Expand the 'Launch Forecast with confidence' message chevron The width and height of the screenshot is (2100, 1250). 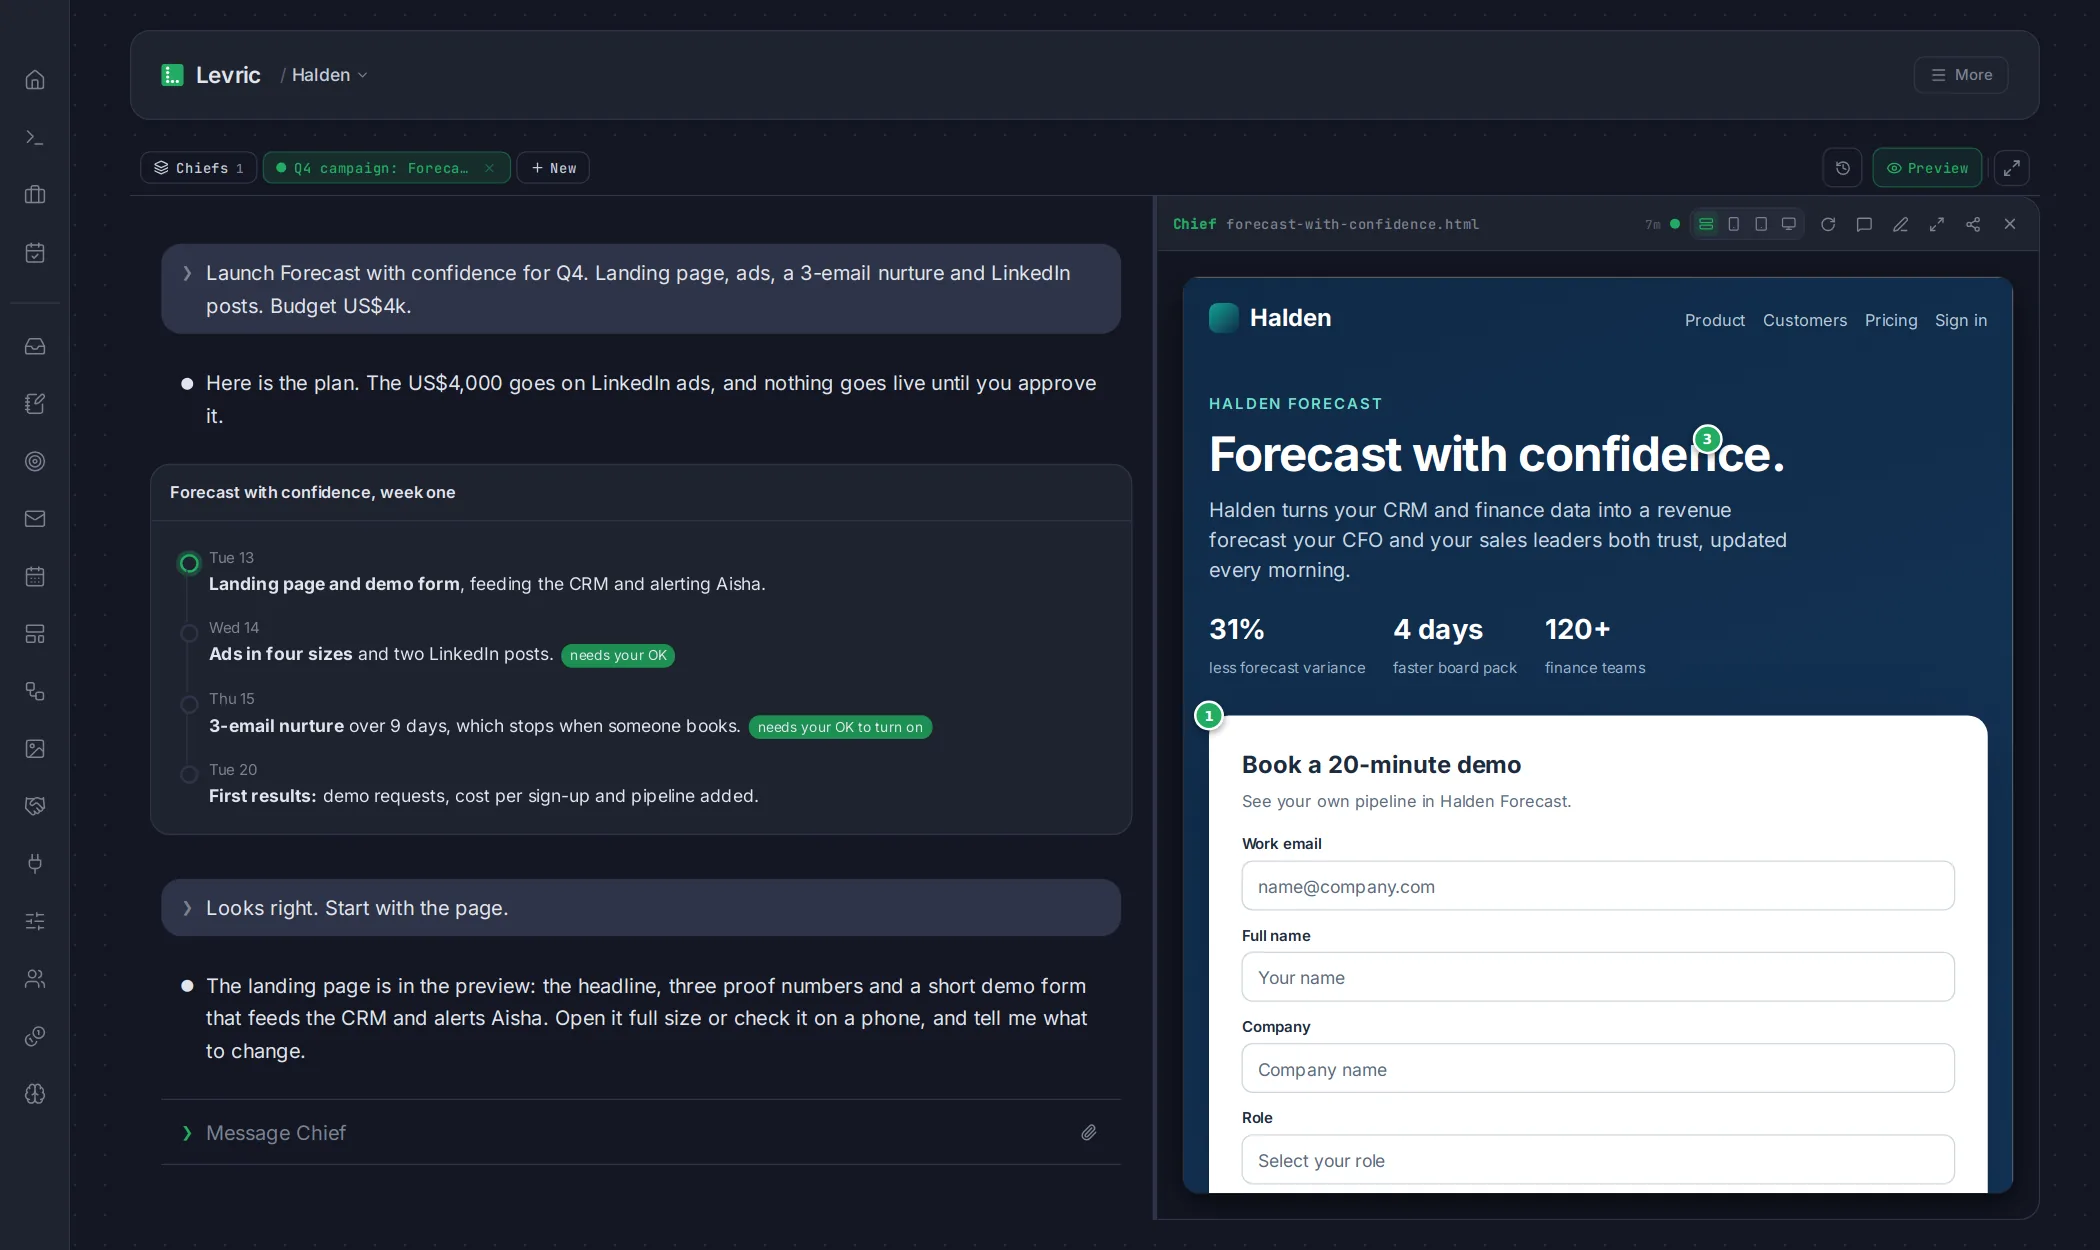[x=187, y=273]
